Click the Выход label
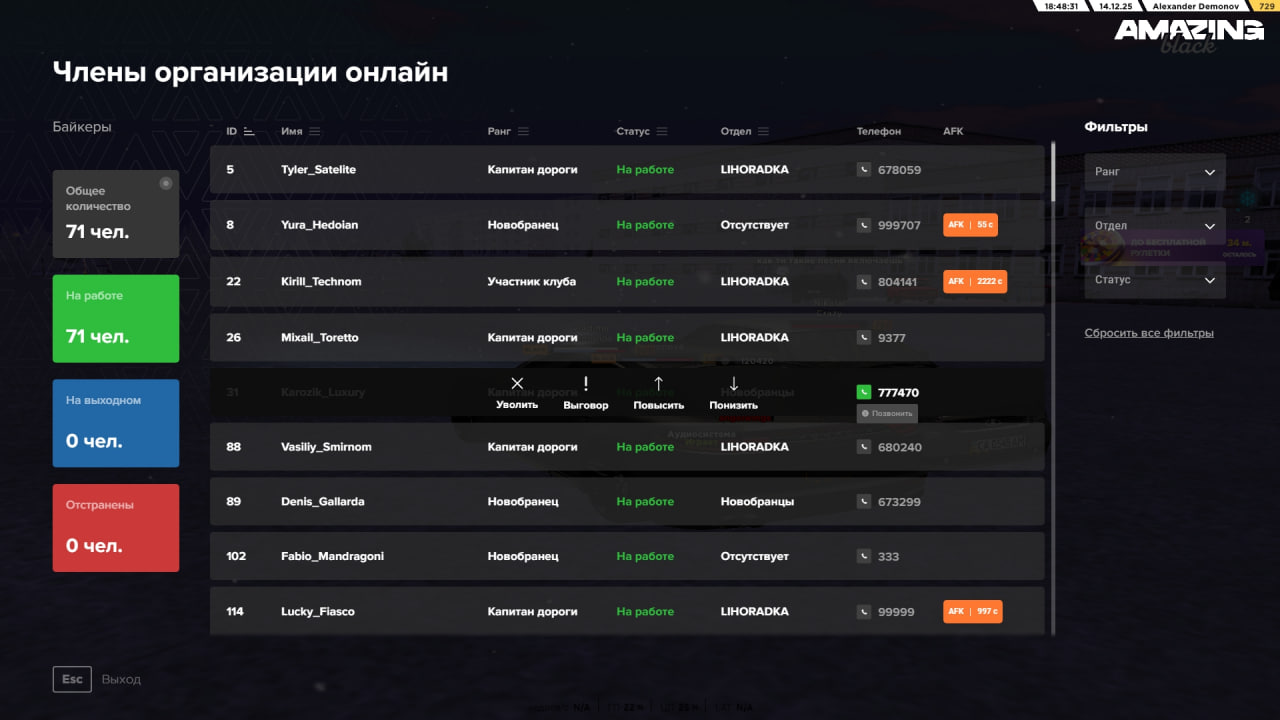 (121, 680)
